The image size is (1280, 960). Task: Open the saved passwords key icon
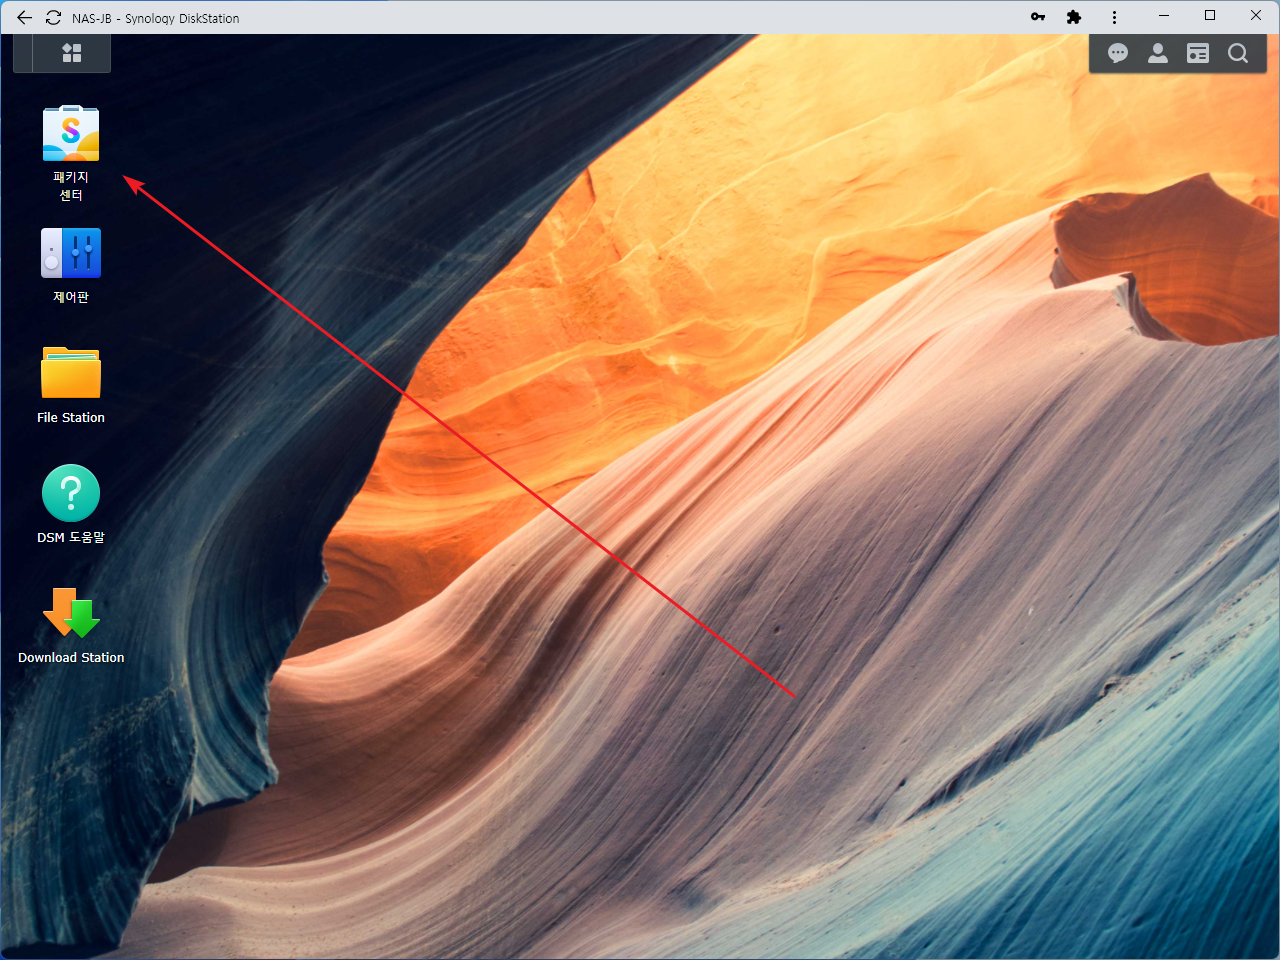(x=1038, y=17)
